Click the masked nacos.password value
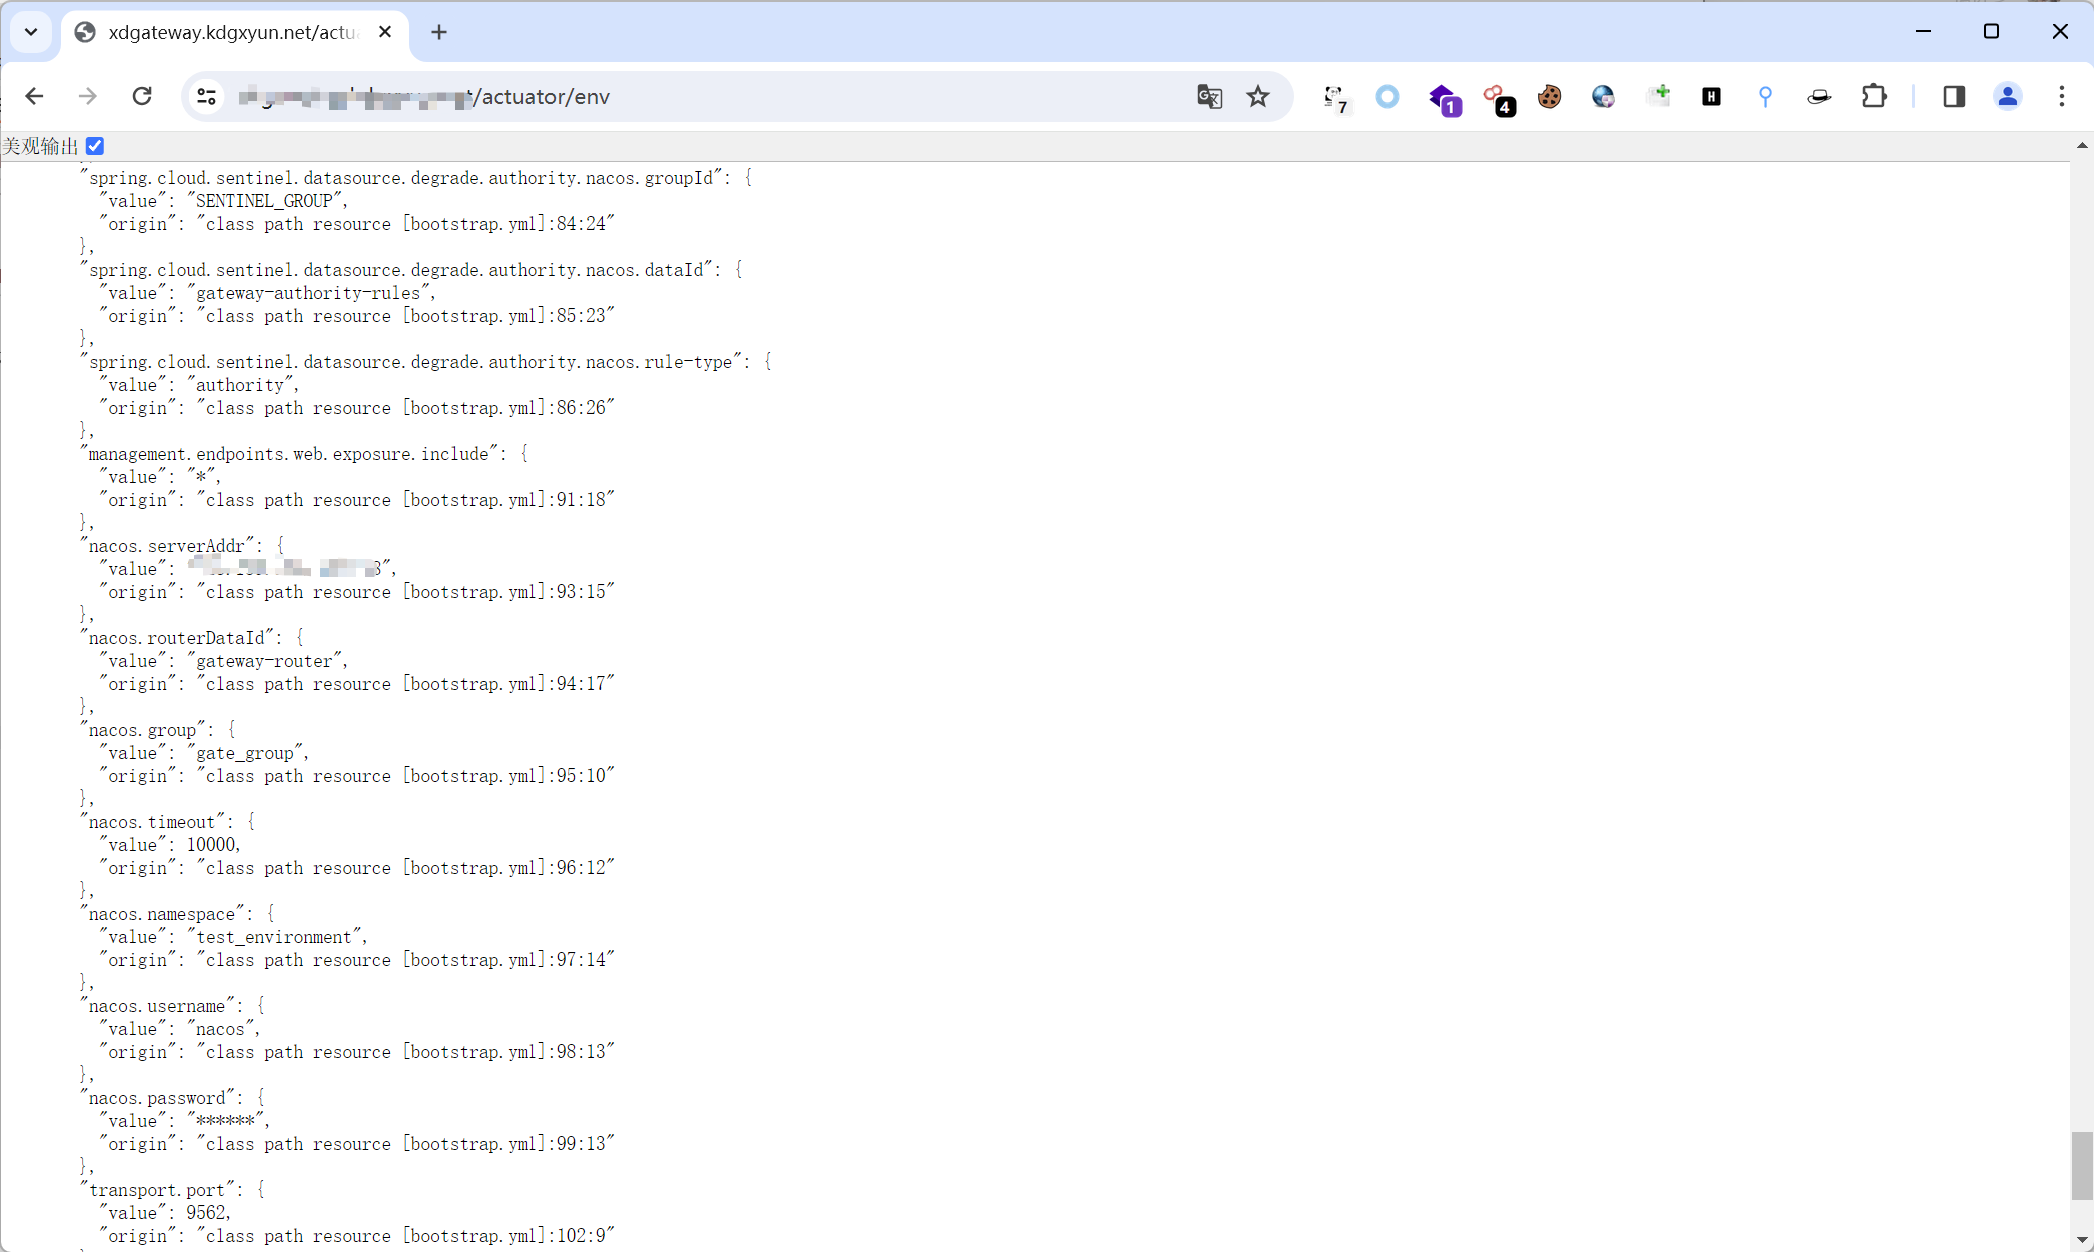This screenshot has height=1252, width=2094. pyautogui.click(x=225, y=1121)
